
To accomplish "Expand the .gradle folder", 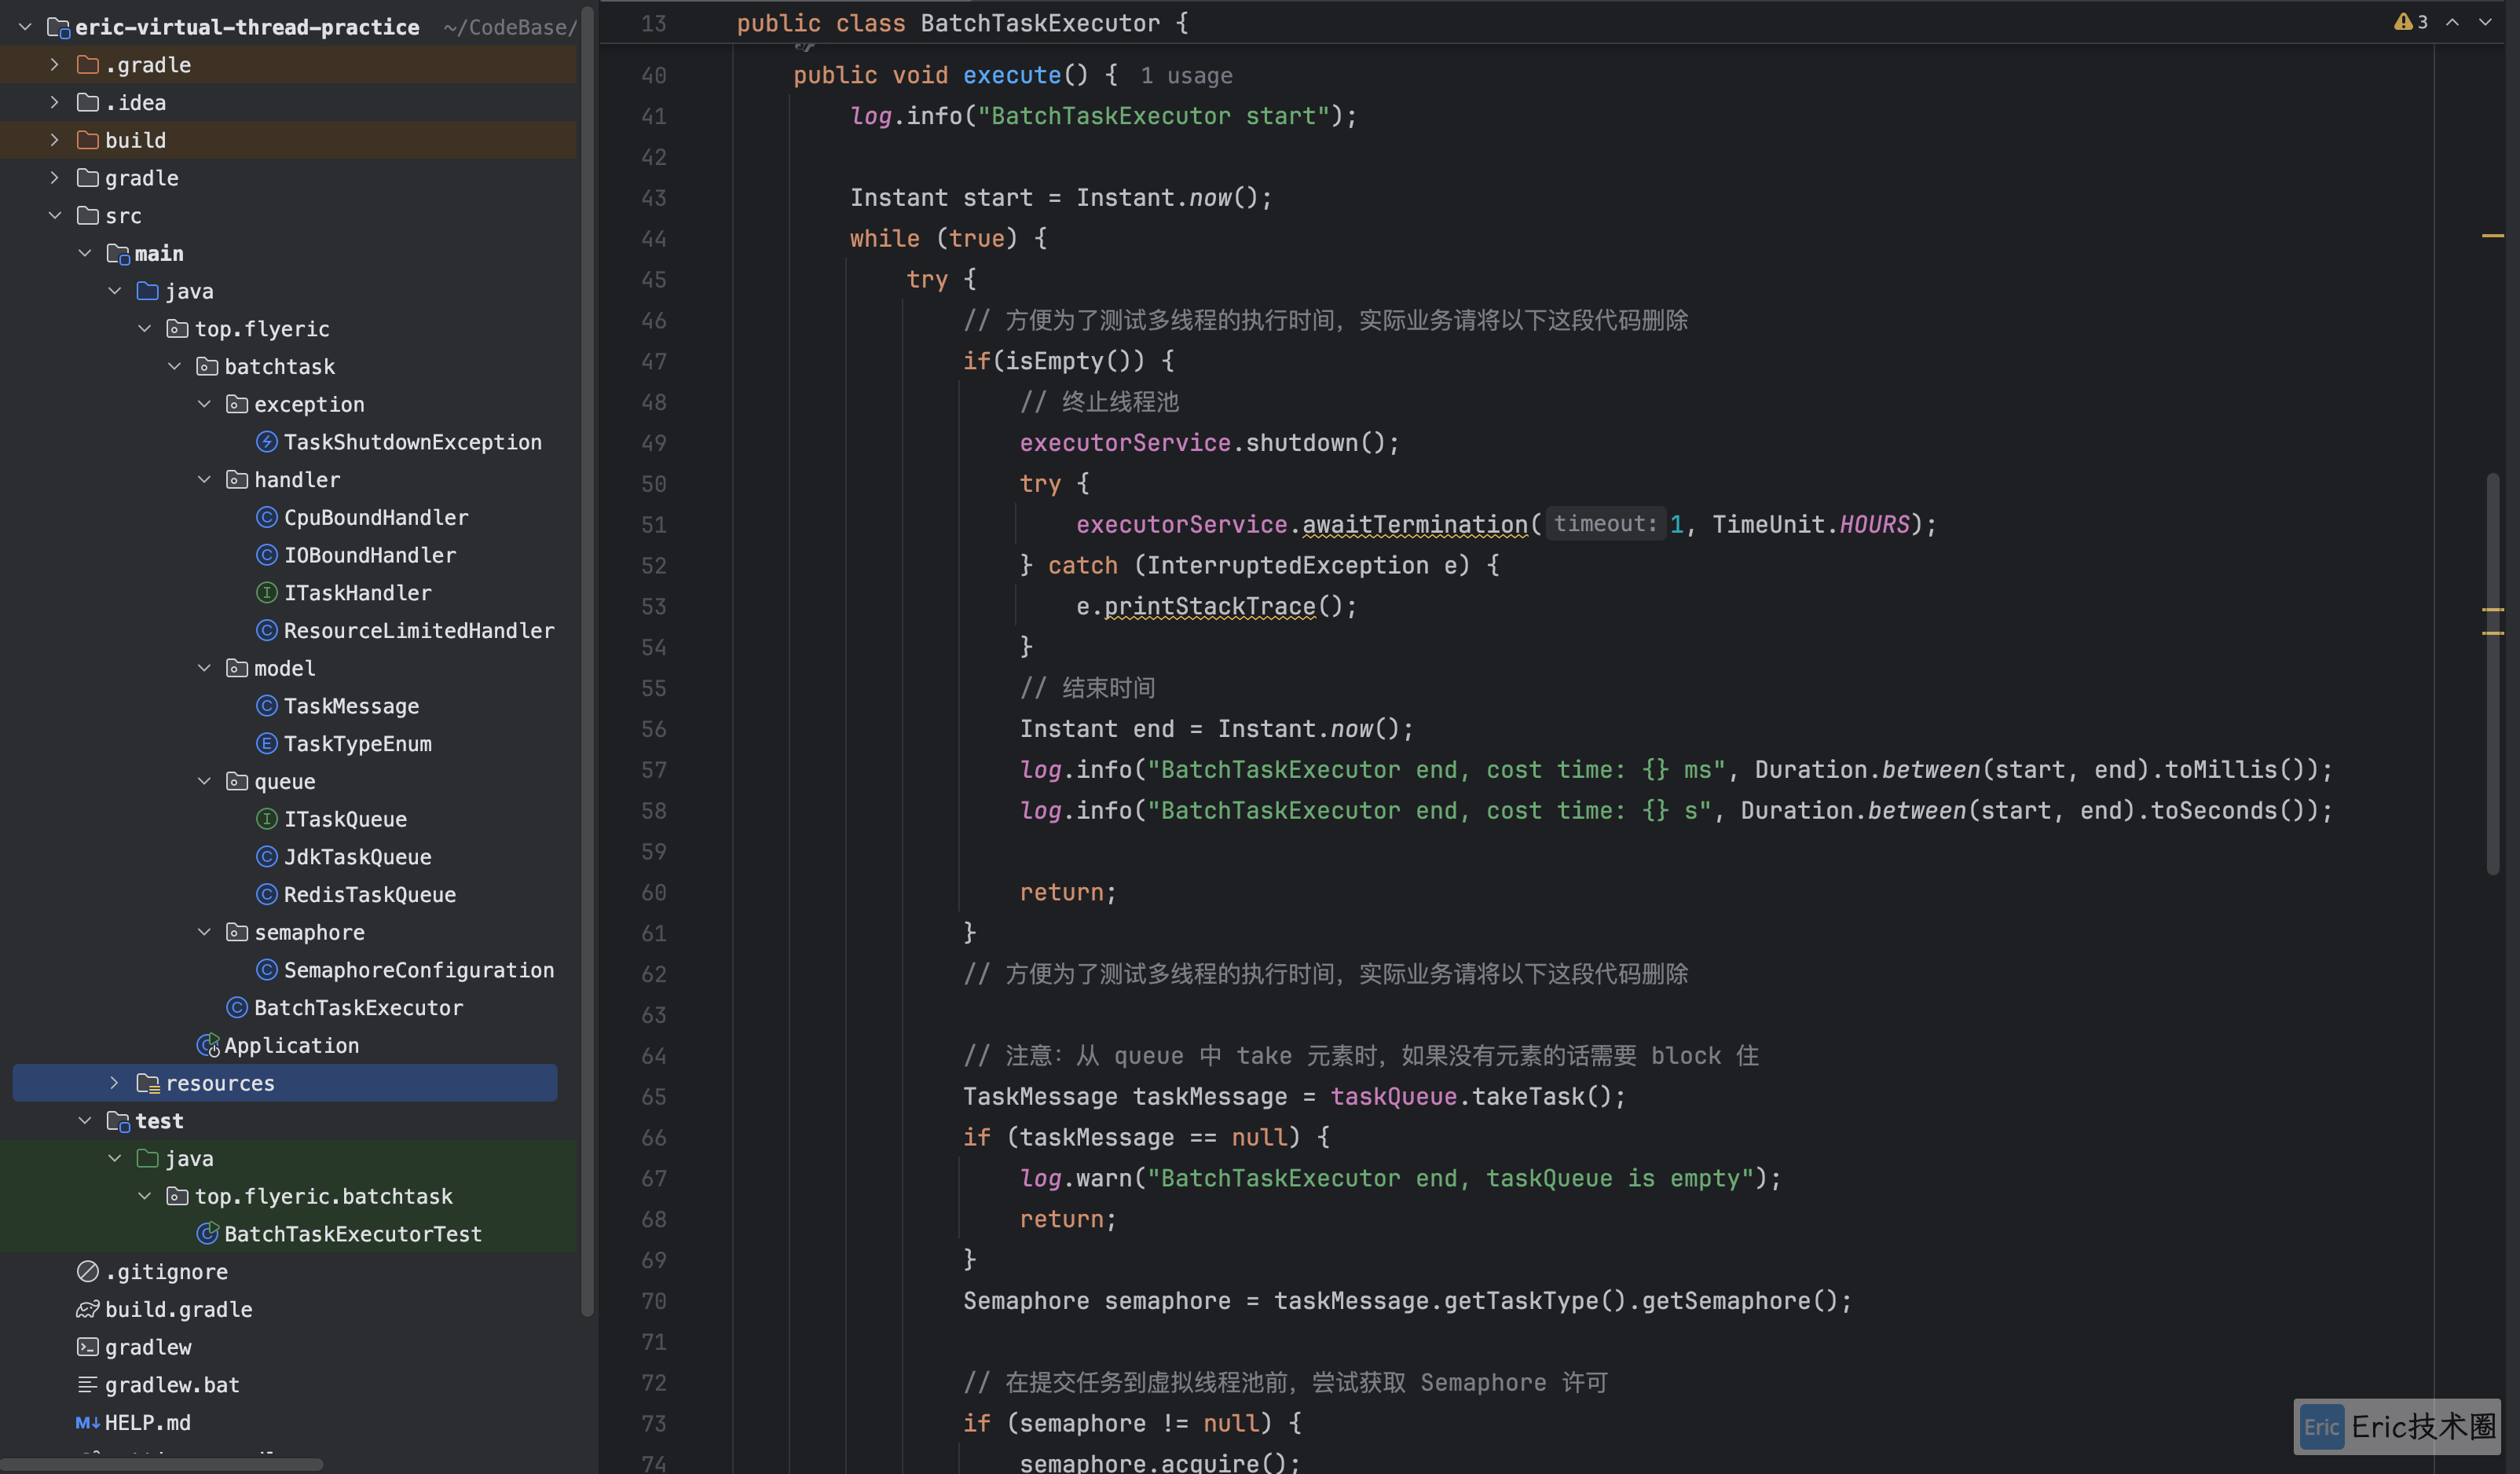I will click(x=55, y=65).
